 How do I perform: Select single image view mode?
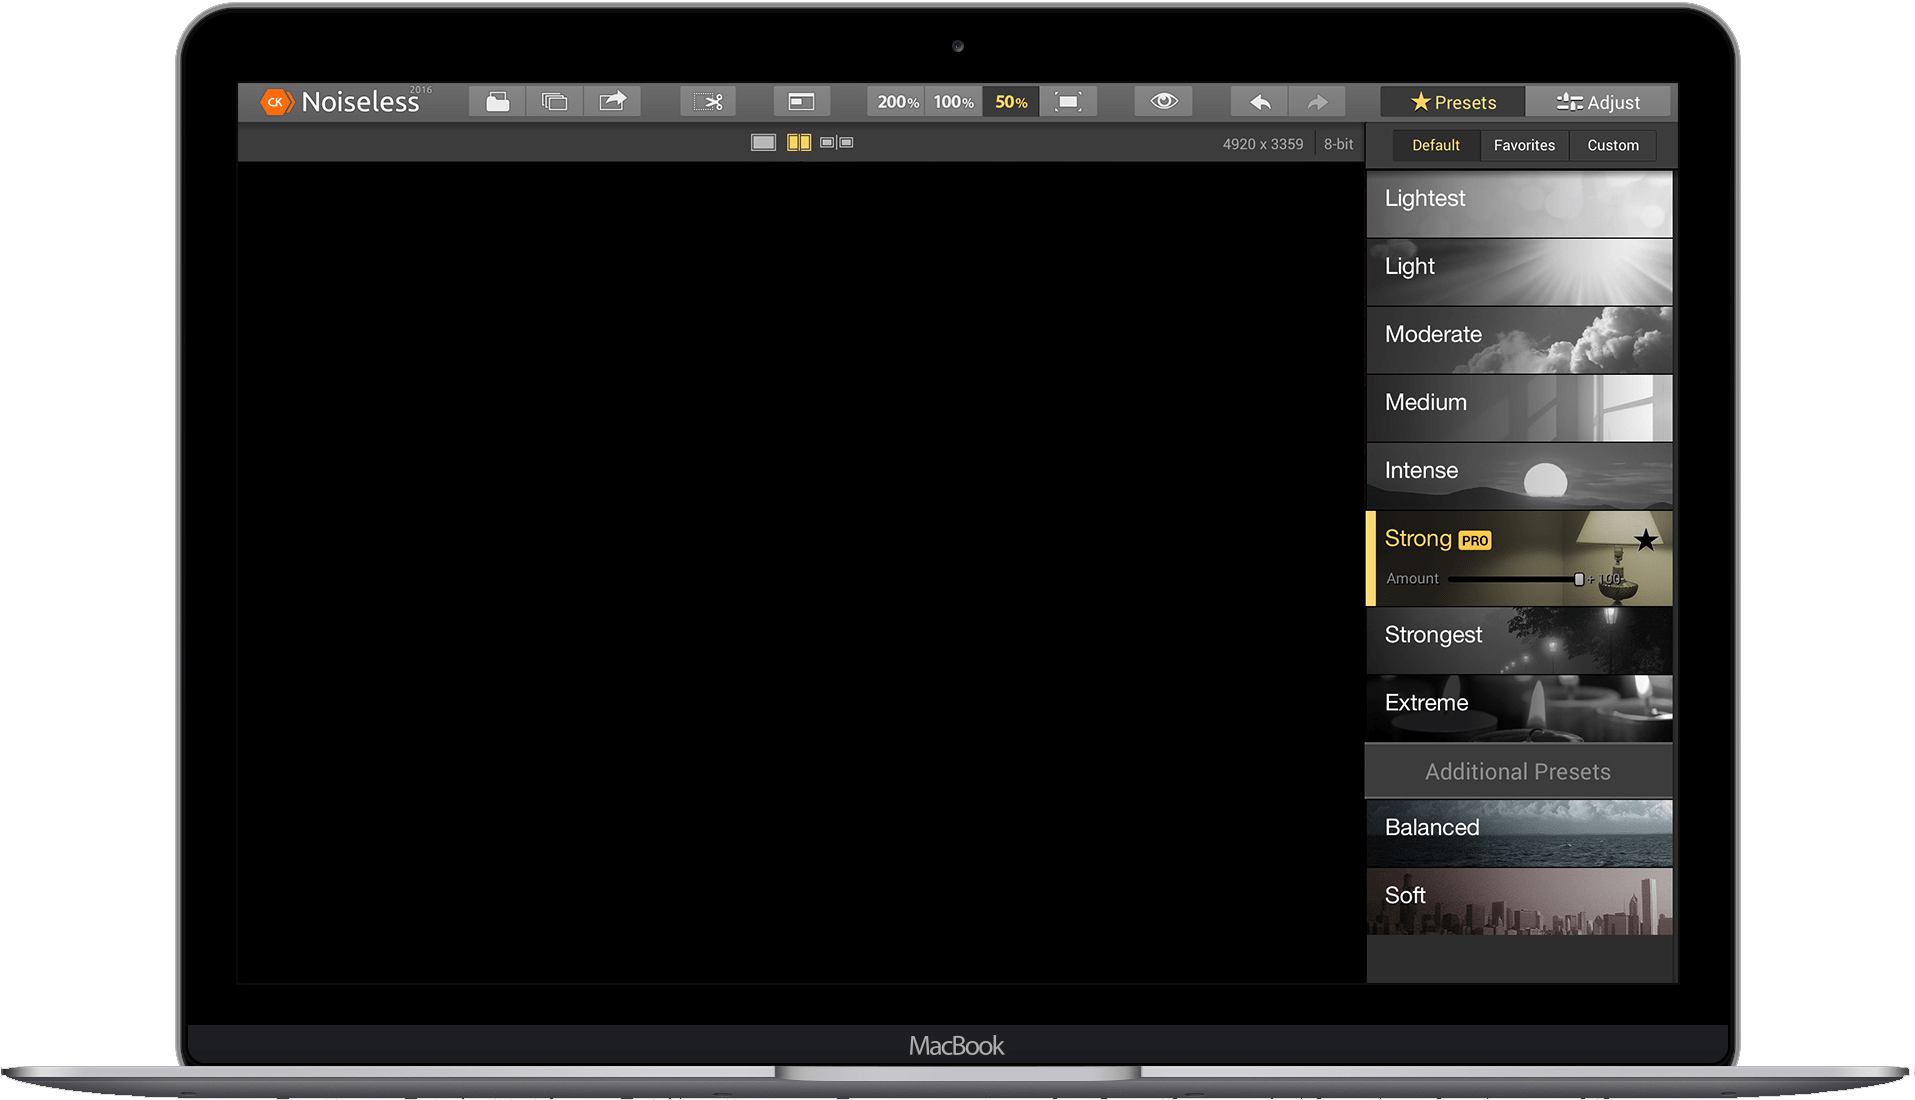click(x=763, y=143)
